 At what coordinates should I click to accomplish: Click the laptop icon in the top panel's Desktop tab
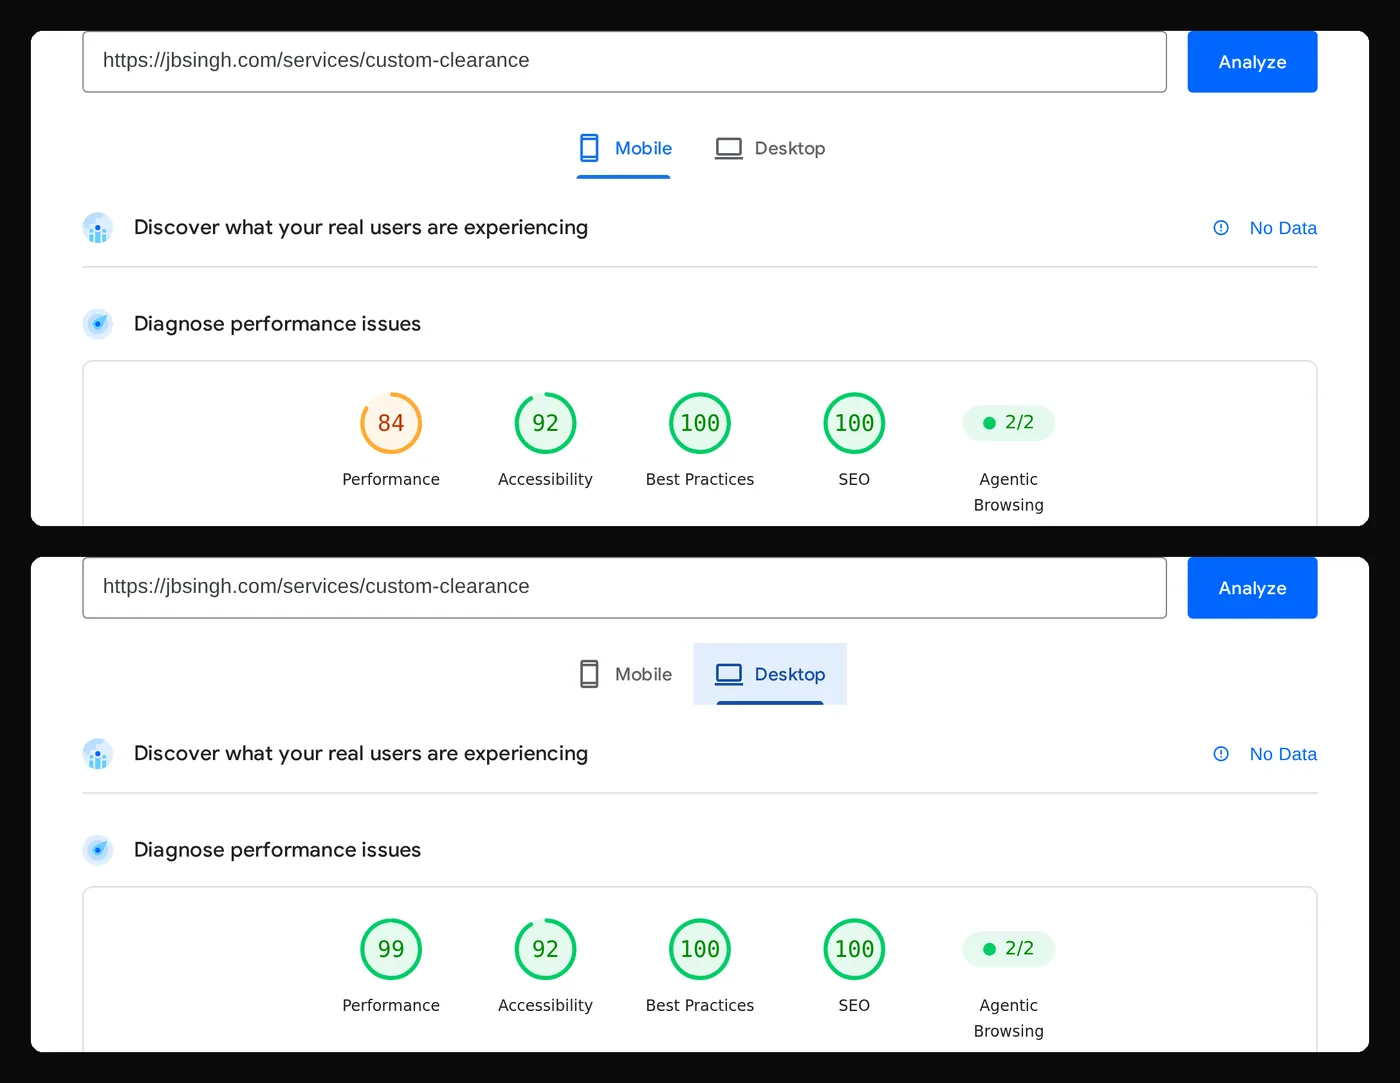[x=729, y=149]
